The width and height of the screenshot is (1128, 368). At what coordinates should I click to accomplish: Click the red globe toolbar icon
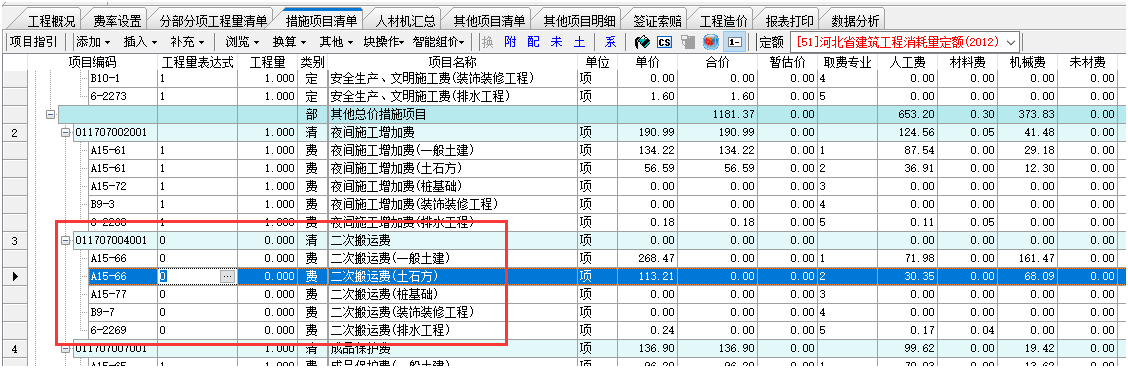[711, 42]
